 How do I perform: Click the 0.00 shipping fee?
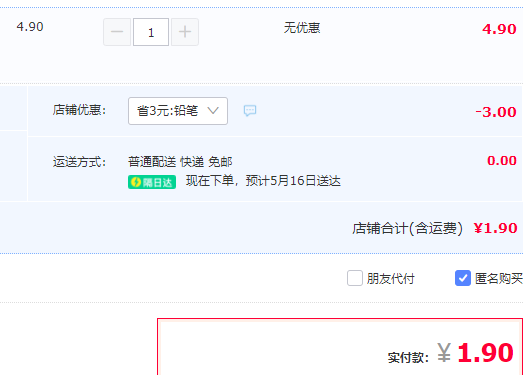502,161
